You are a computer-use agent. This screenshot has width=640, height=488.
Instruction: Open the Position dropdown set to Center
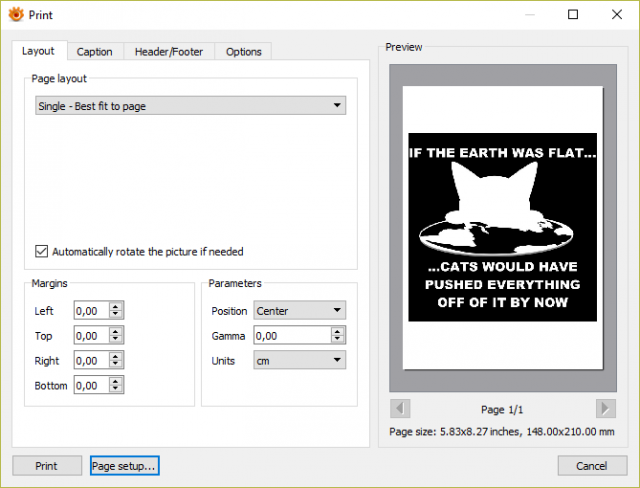[300, 311]
